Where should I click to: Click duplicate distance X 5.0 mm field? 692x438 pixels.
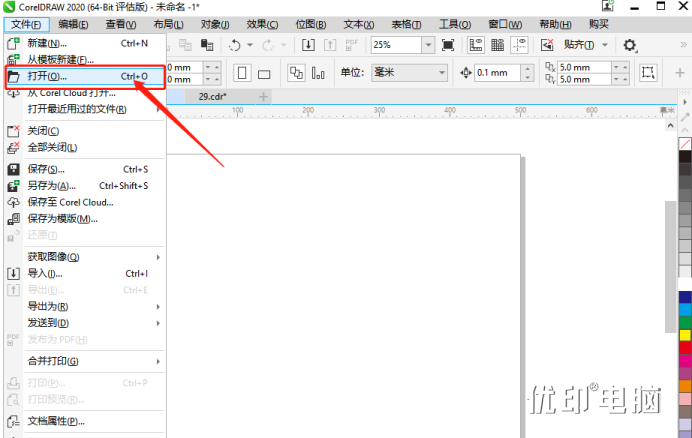pyautogui.click(x=584, y=67)
